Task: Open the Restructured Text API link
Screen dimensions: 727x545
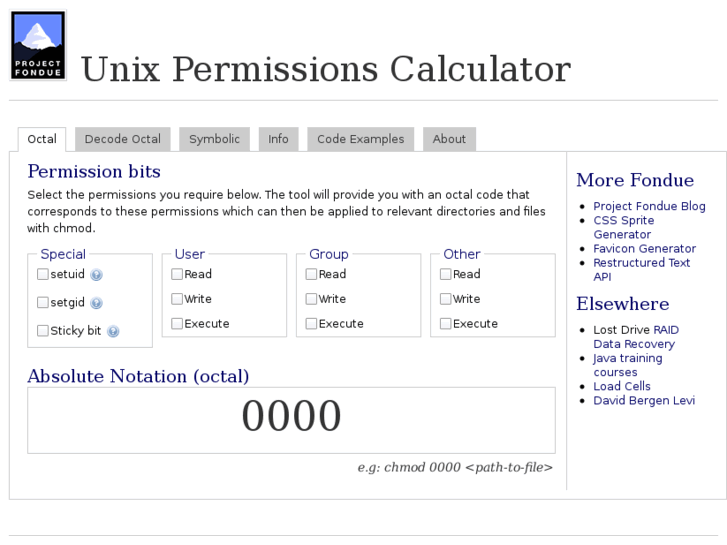Action: (642, 269)
